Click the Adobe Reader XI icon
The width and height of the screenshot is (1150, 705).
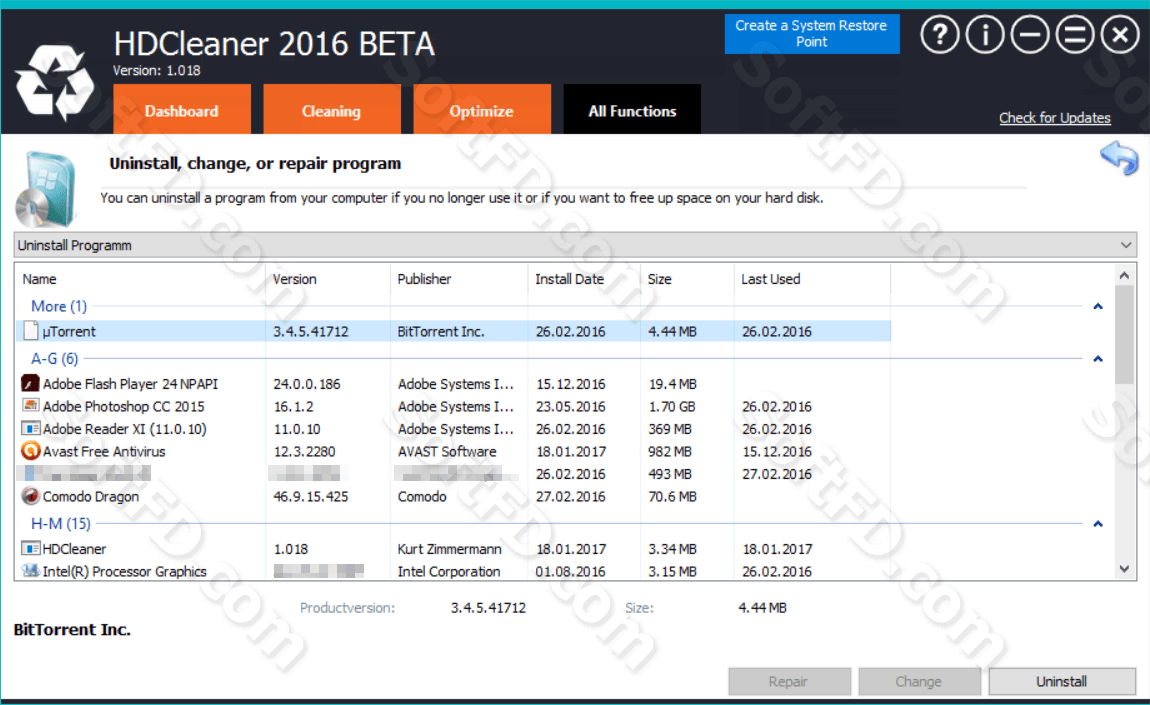click(x=30, y=428)
